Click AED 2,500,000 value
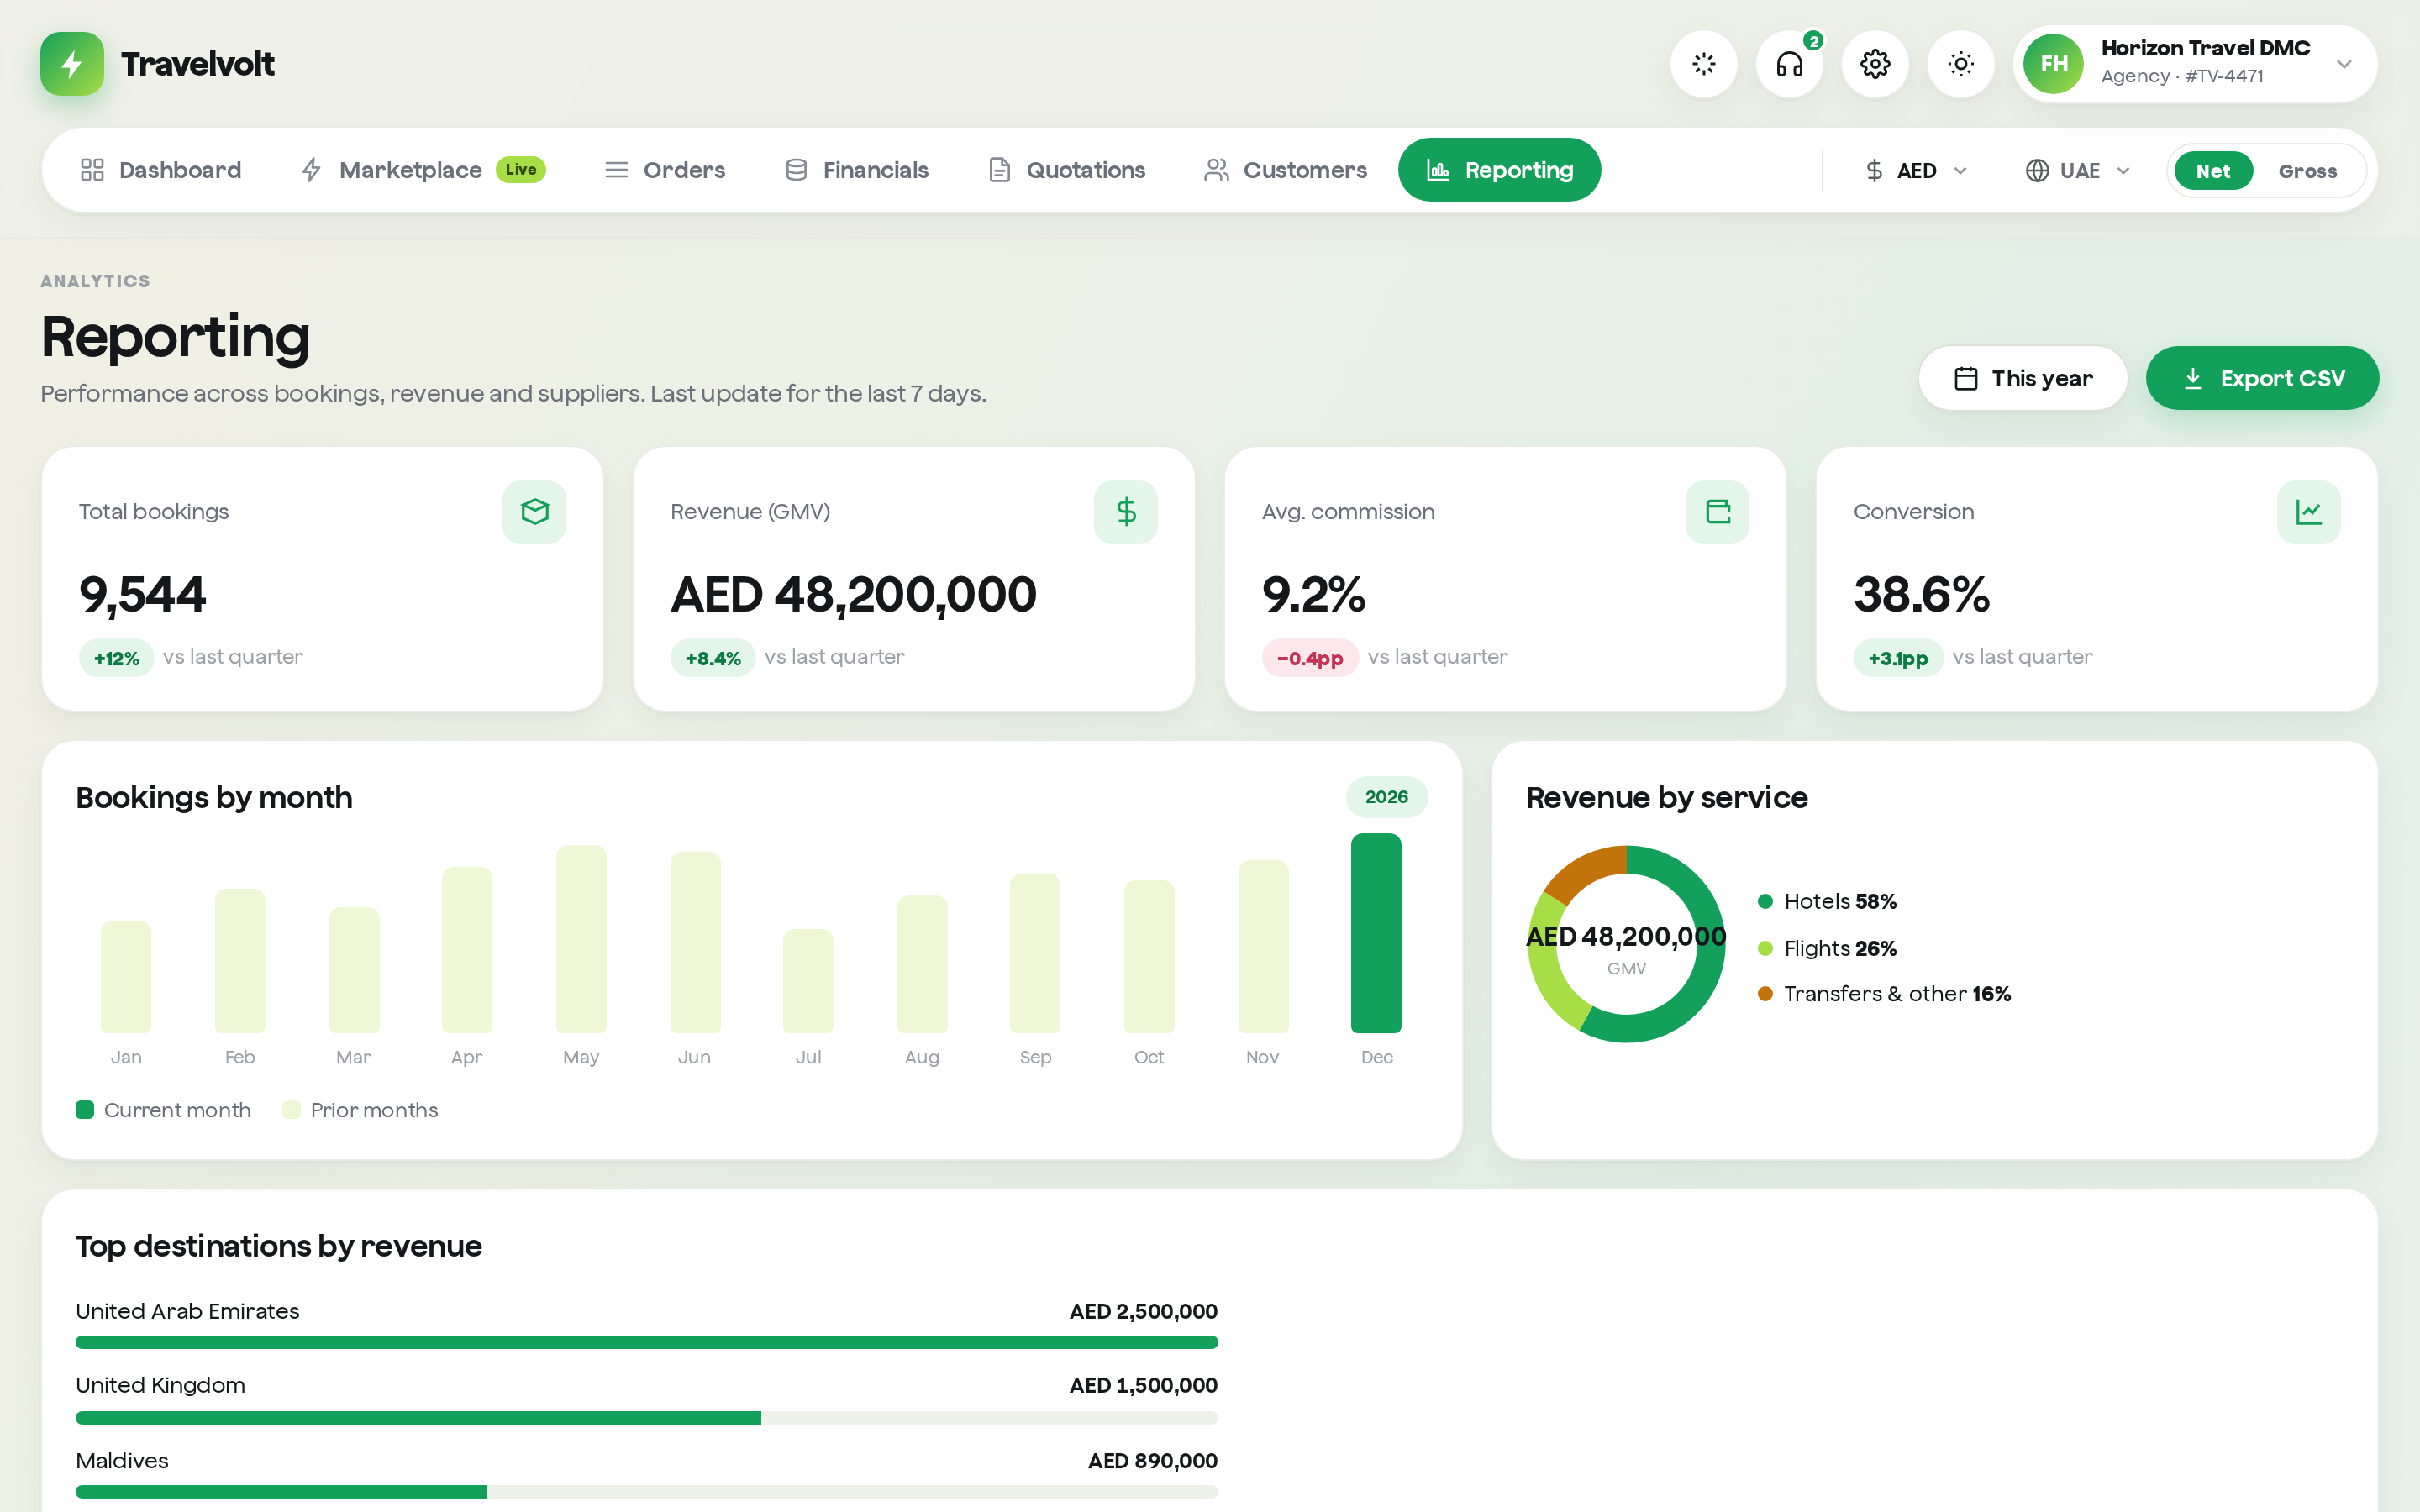2420x1512 pixels. pyautogui.click(x=1143, y=1311)
